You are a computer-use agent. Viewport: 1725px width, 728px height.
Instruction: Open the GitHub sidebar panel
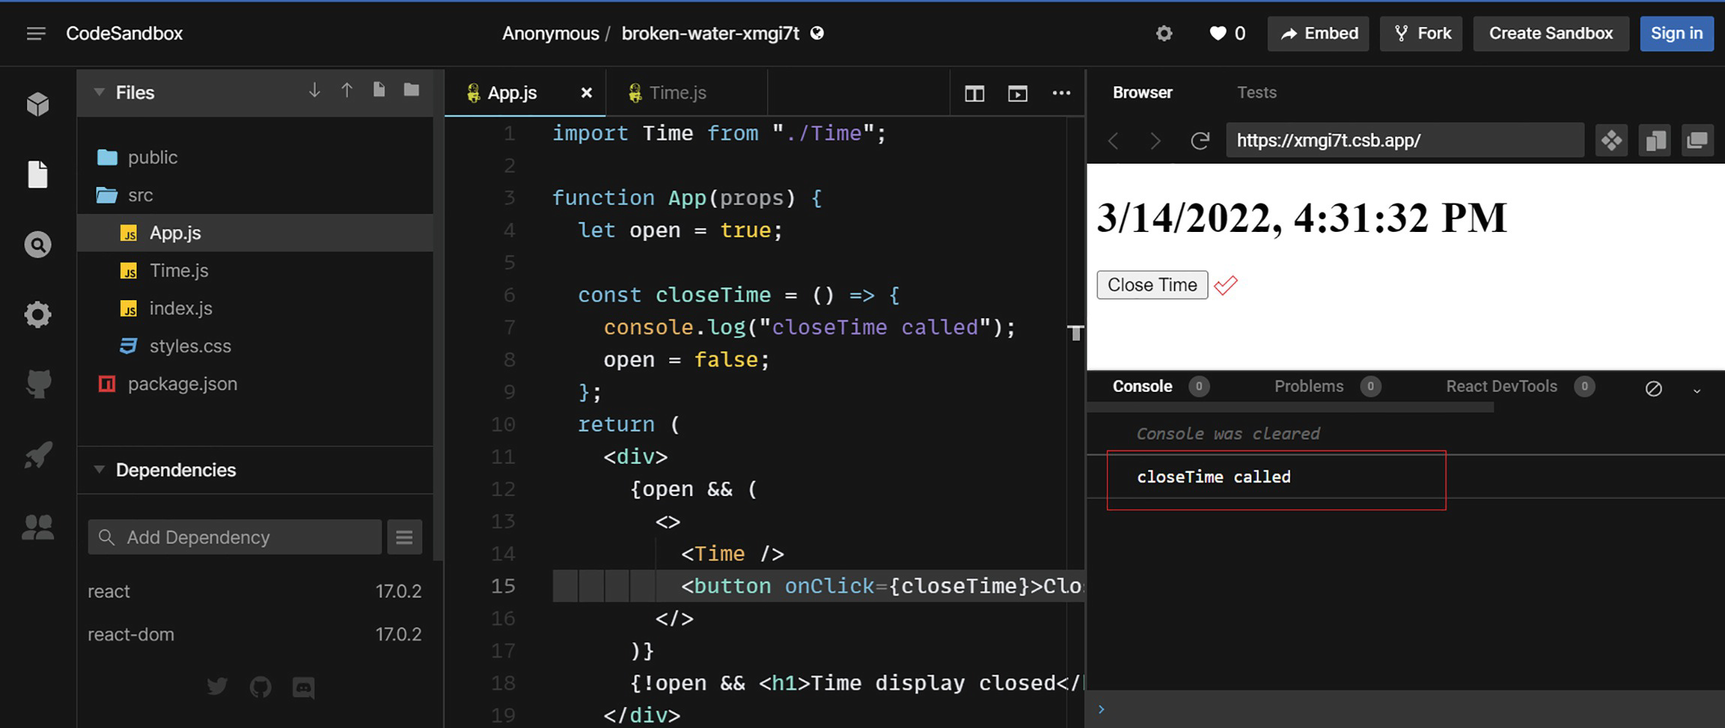pyautogui.click(x=38, y=384)
